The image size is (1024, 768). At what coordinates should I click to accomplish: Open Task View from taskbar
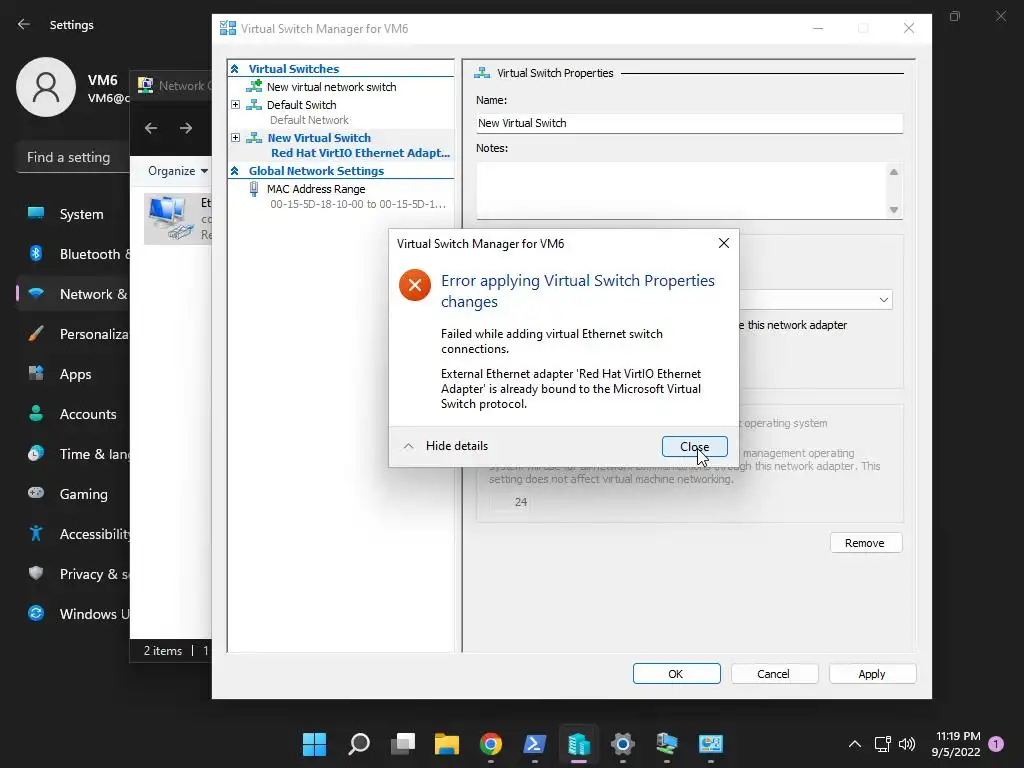[403, 744]
